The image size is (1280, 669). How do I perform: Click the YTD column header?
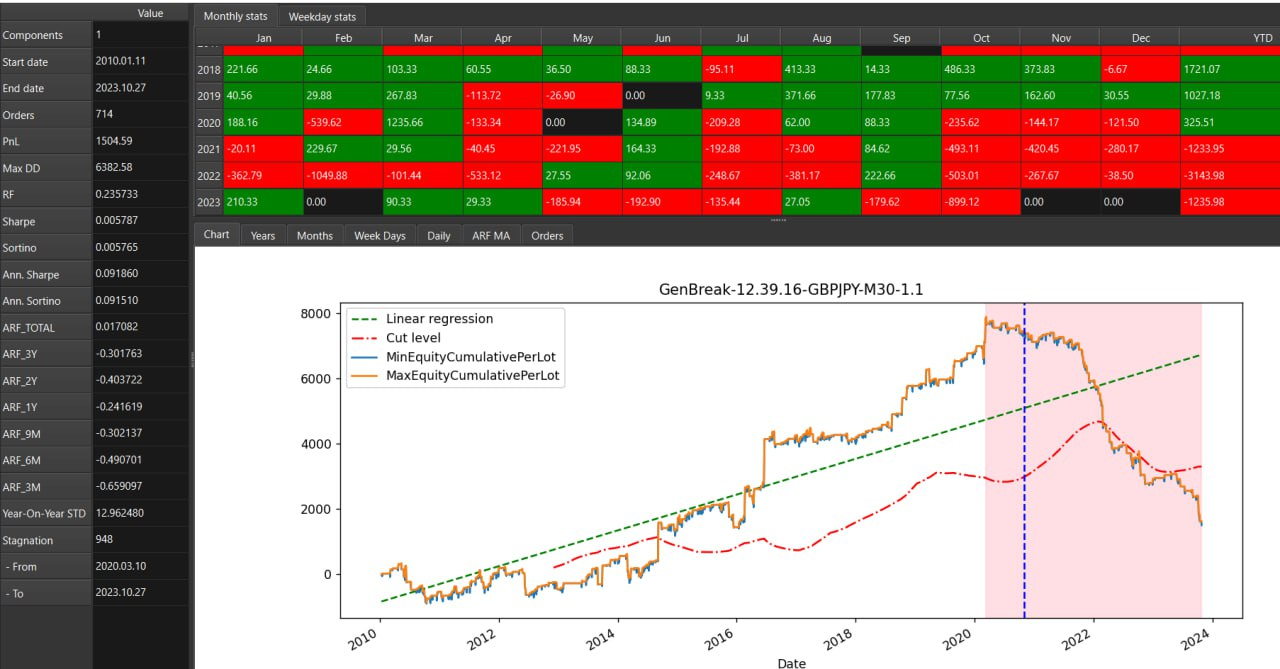point(1230,37)
